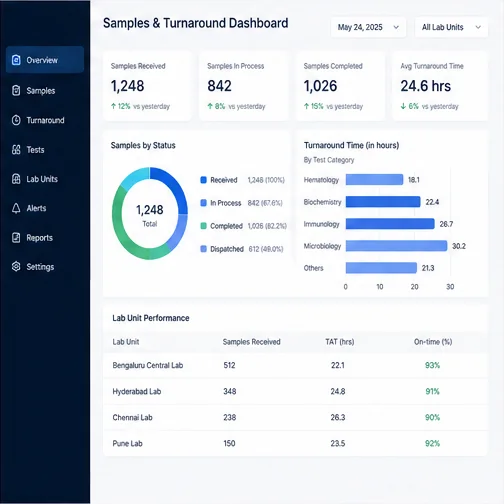The width and height of the screenshot is (504, 504).
Task: Click the 90% on-time value
Action: tap(432, 417)
